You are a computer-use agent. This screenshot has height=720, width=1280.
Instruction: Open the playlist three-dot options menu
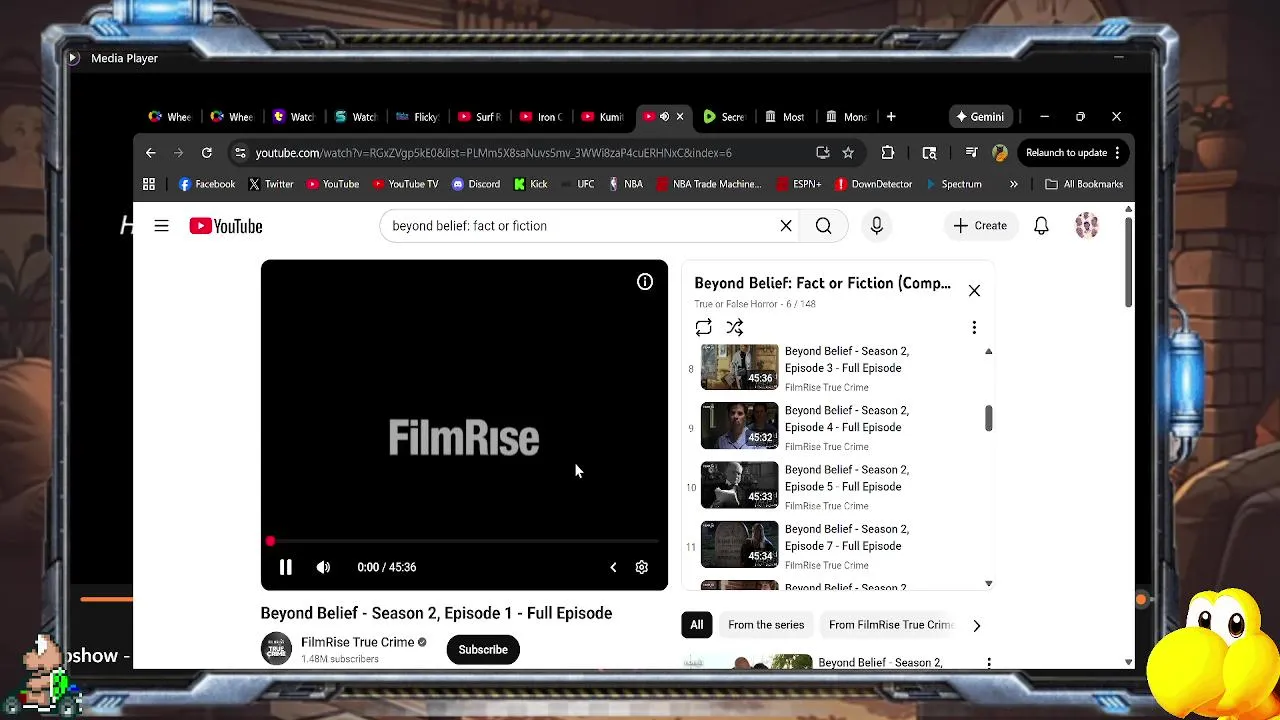click(974, 328)
